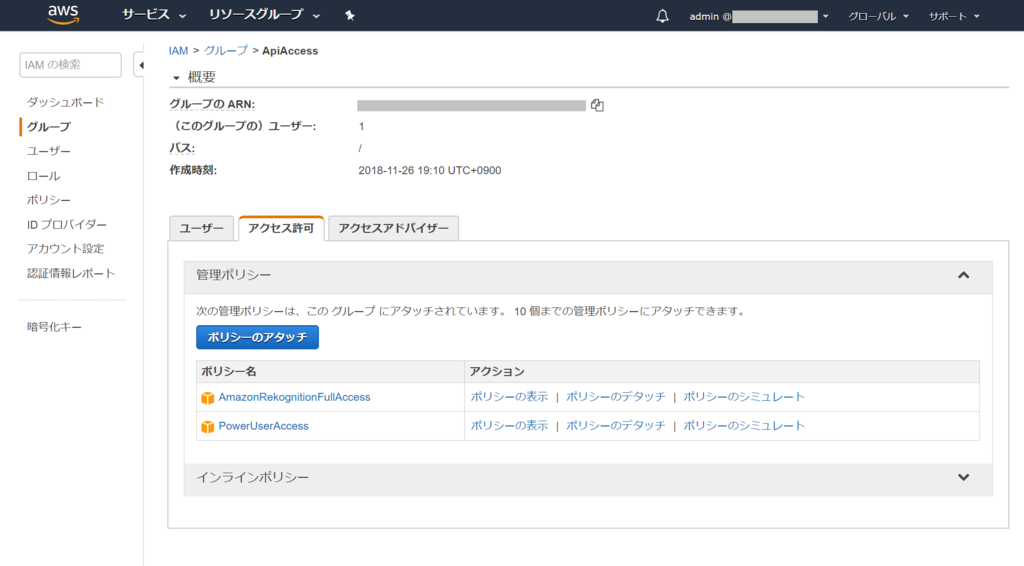The image size is (1024, 566).
Task: Open the リソースグループ dropdown menu
Action: click(264, 15)
